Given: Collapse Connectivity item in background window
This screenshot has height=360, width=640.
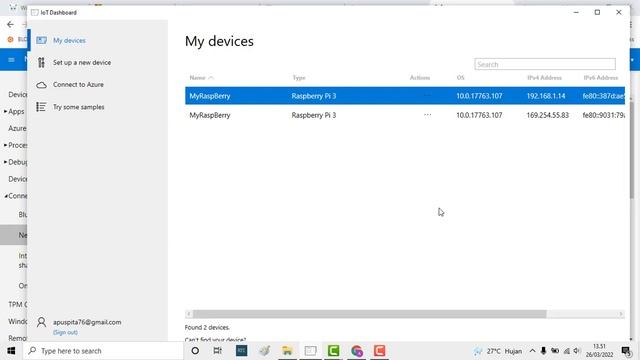Looking at the screenshot, I should pos(6,196).
